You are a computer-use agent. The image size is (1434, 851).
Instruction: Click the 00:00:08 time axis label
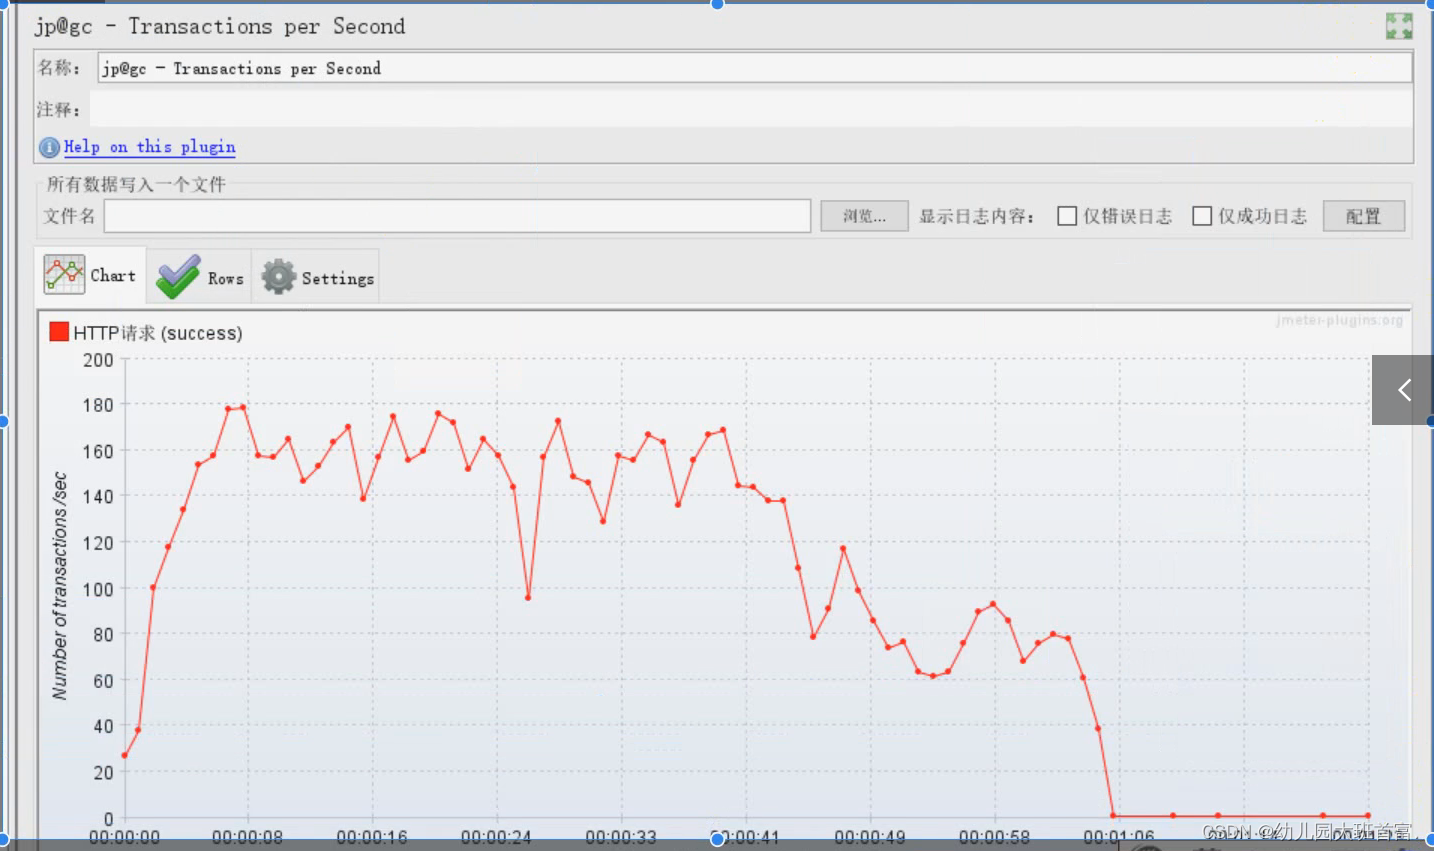click(248, 837)
